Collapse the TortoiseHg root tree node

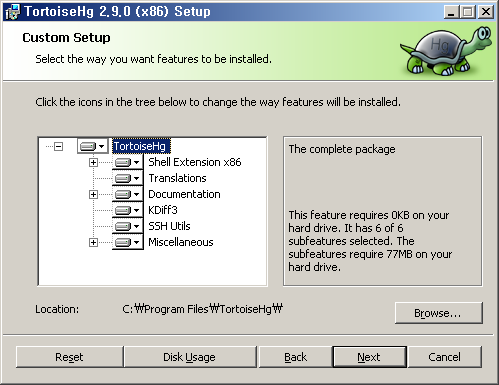[59, 146]
